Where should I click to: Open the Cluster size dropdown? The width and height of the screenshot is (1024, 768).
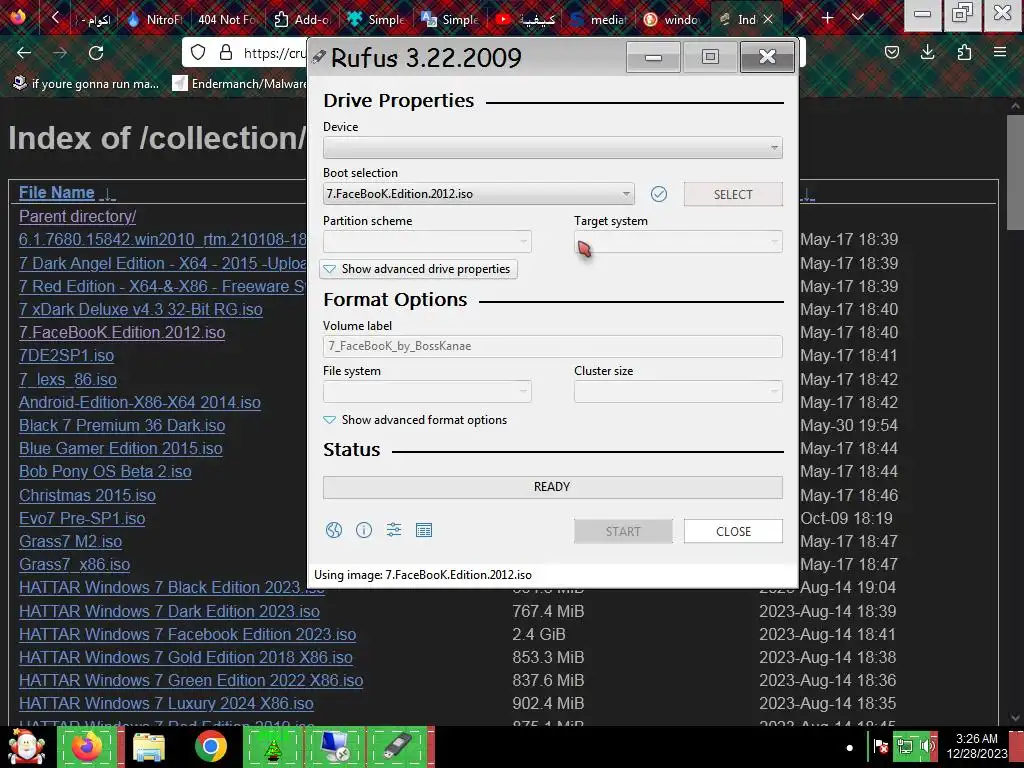coord(678,391)
